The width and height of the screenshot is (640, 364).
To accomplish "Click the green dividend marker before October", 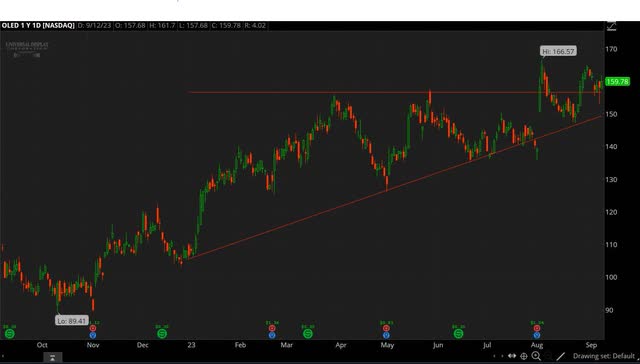I will click(9, 334).
